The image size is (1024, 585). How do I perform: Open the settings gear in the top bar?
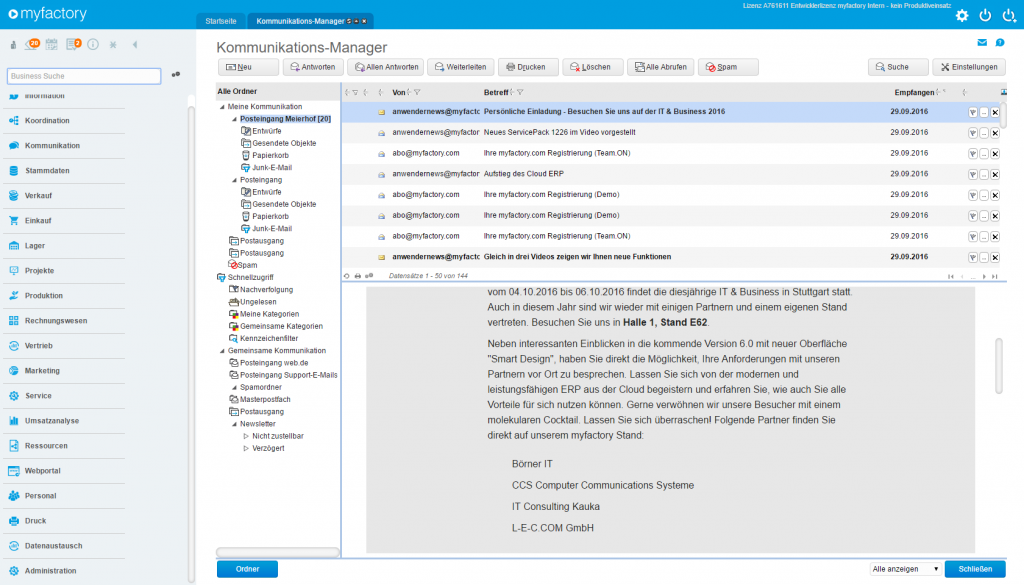tap(961, 15)
